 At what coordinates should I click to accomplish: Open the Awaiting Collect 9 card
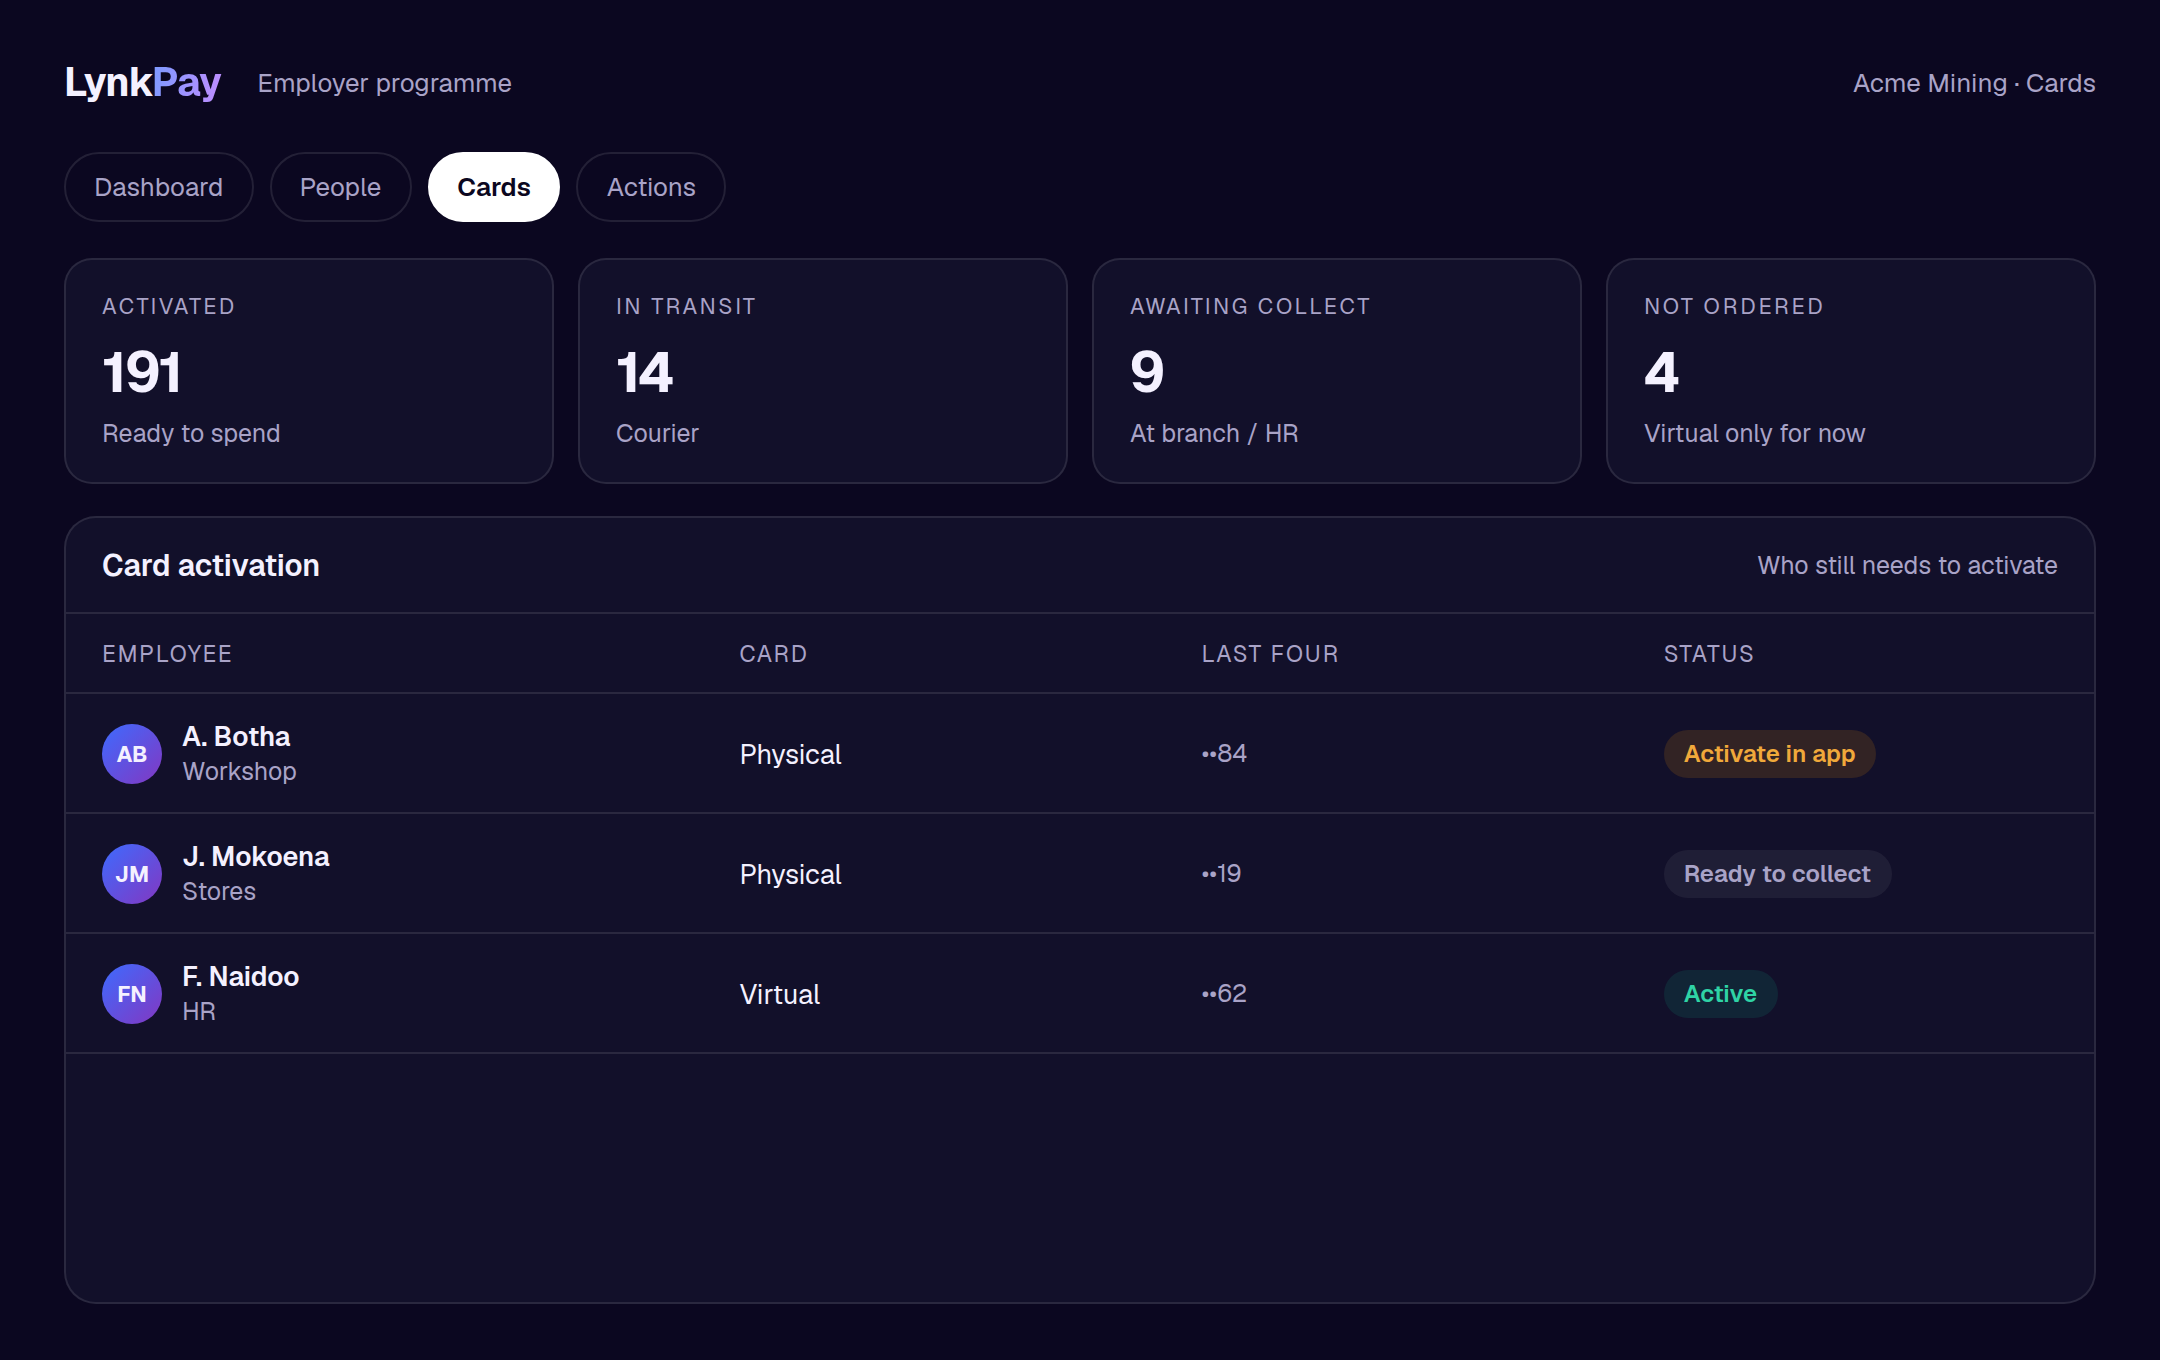[x=1337, y=371]
